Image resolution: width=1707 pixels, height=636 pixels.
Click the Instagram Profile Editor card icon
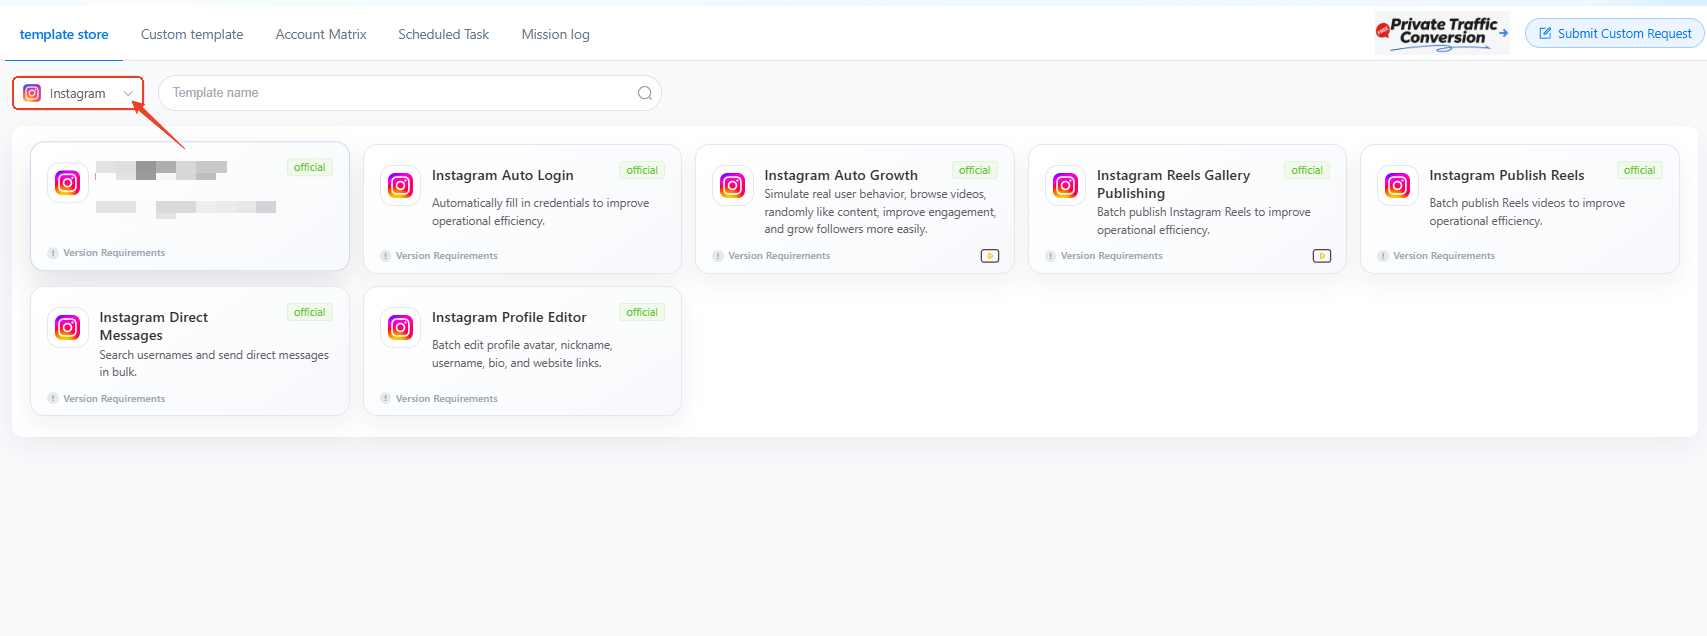coord(400,327)
